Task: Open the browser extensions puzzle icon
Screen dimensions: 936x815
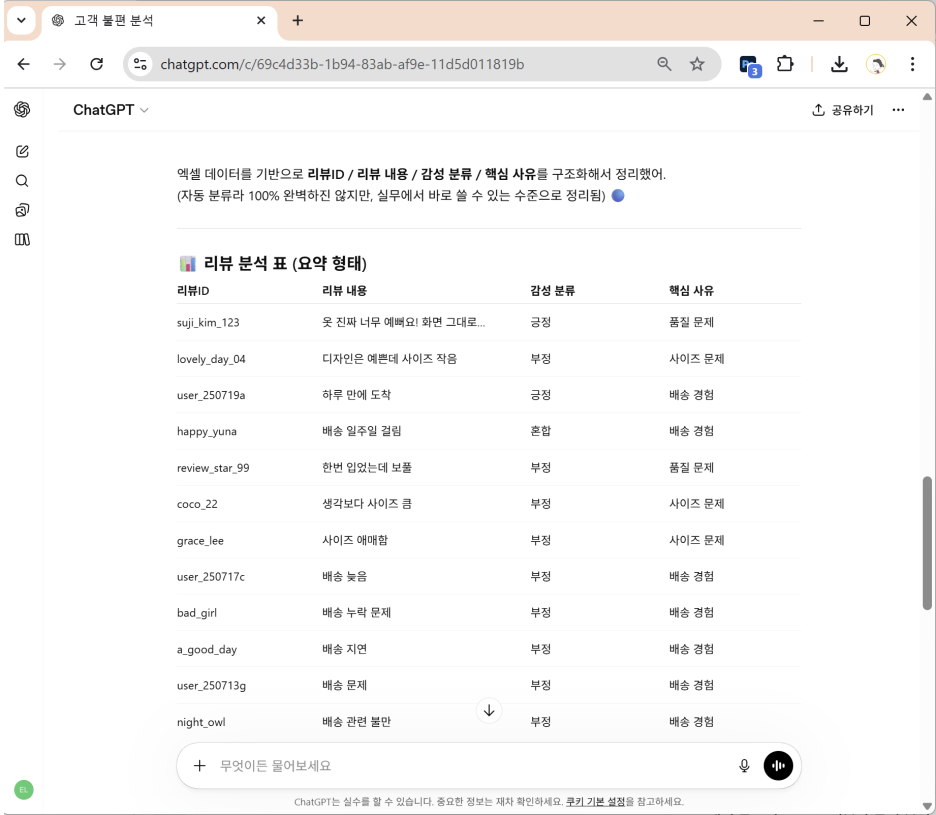Action: coord(787,64)
